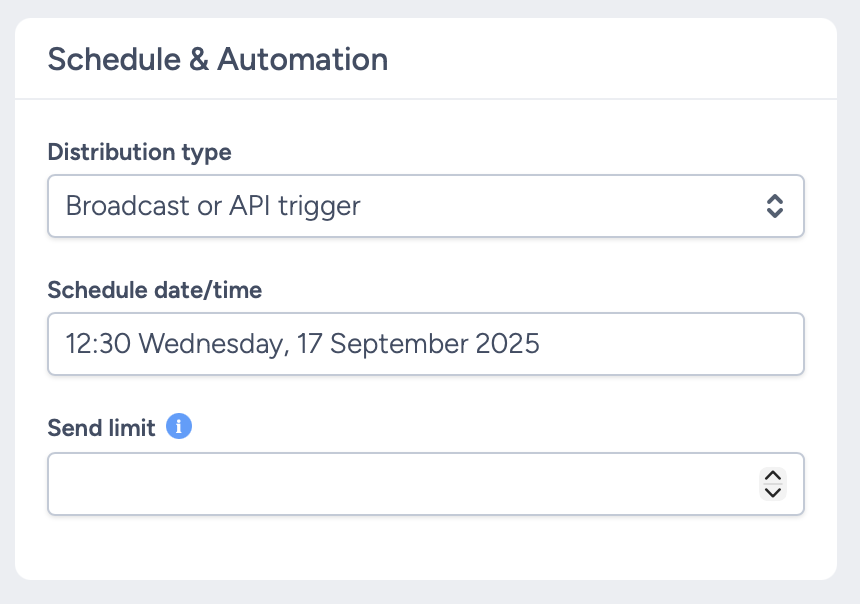Click the blue information badge next to Send limit
860x604 pixels.
pyautogui.click(x=178, y=426)
